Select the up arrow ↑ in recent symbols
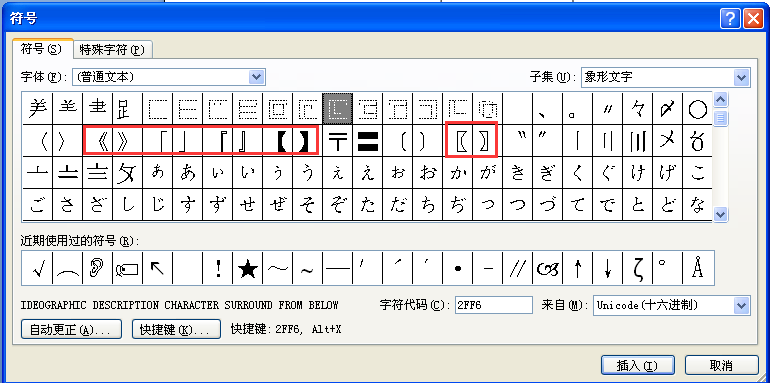772x383 pixels. point(578,268)
